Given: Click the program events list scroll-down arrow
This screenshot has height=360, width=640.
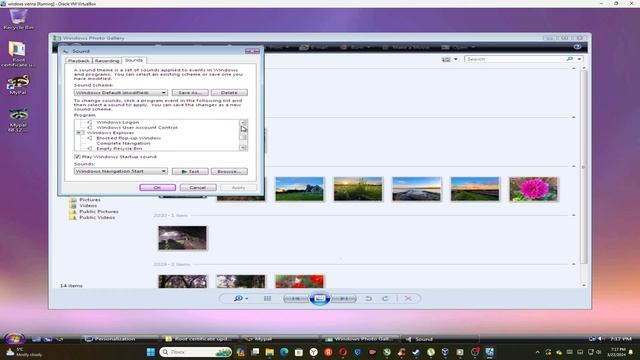Looking at the screenshot, I should tap(243, 148).
